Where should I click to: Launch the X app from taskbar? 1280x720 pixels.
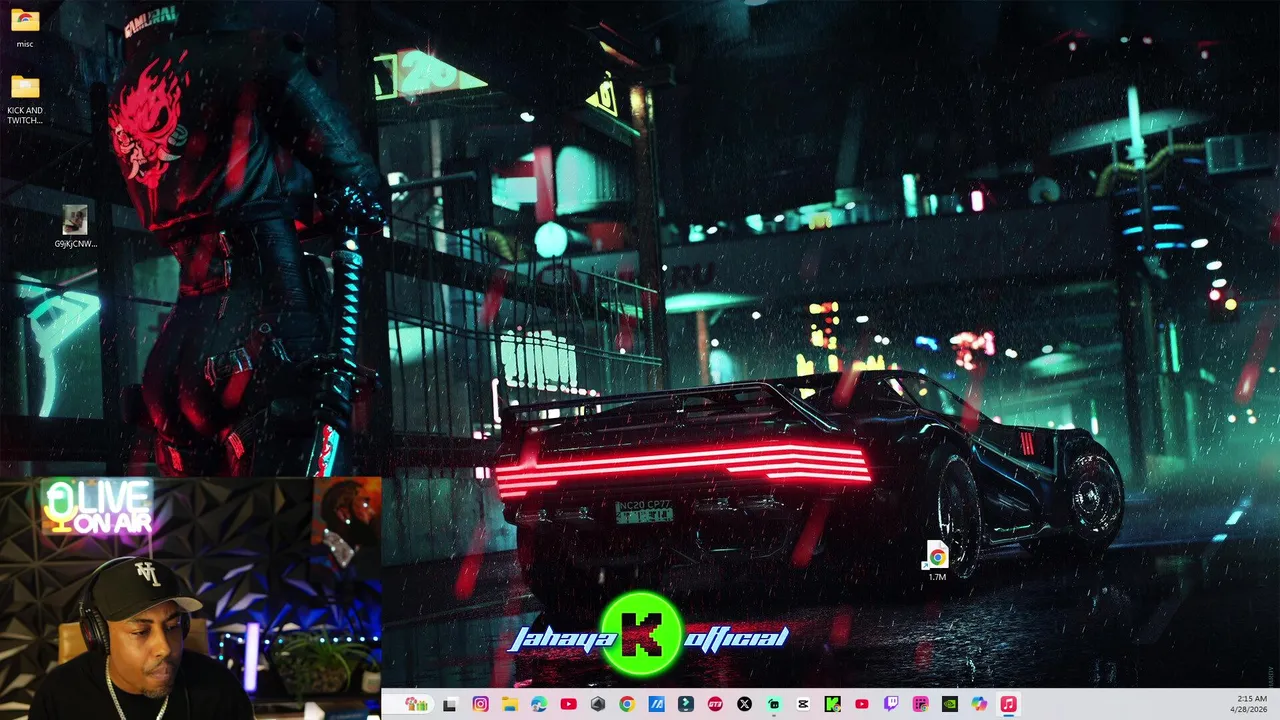[744, 704]
